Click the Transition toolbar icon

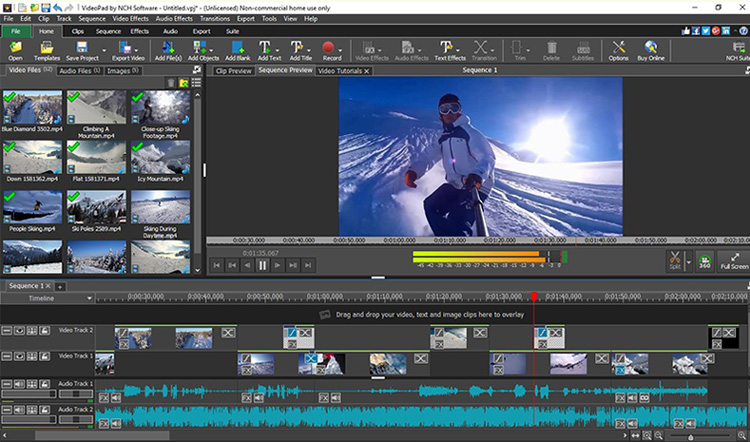[x=484, y=51]
